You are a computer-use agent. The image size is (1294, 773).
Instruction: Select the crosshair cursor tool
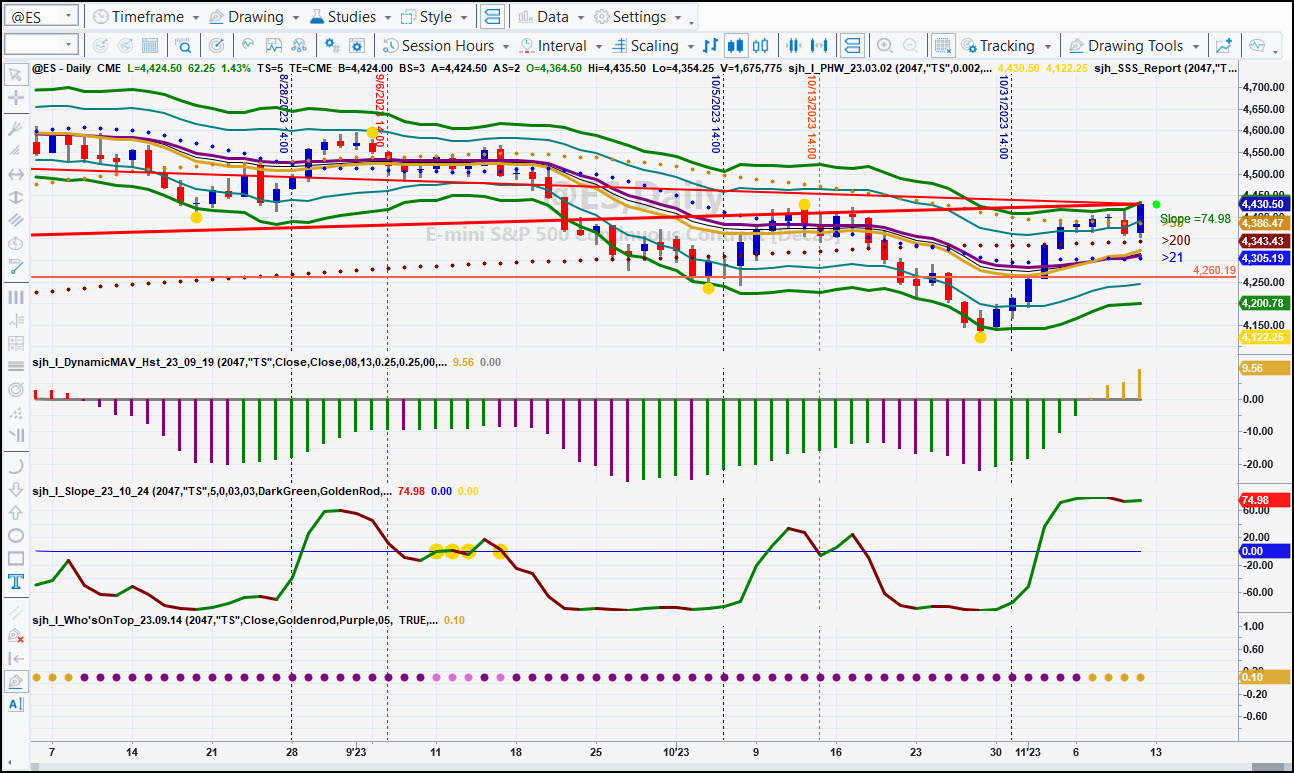coord(15,98)
